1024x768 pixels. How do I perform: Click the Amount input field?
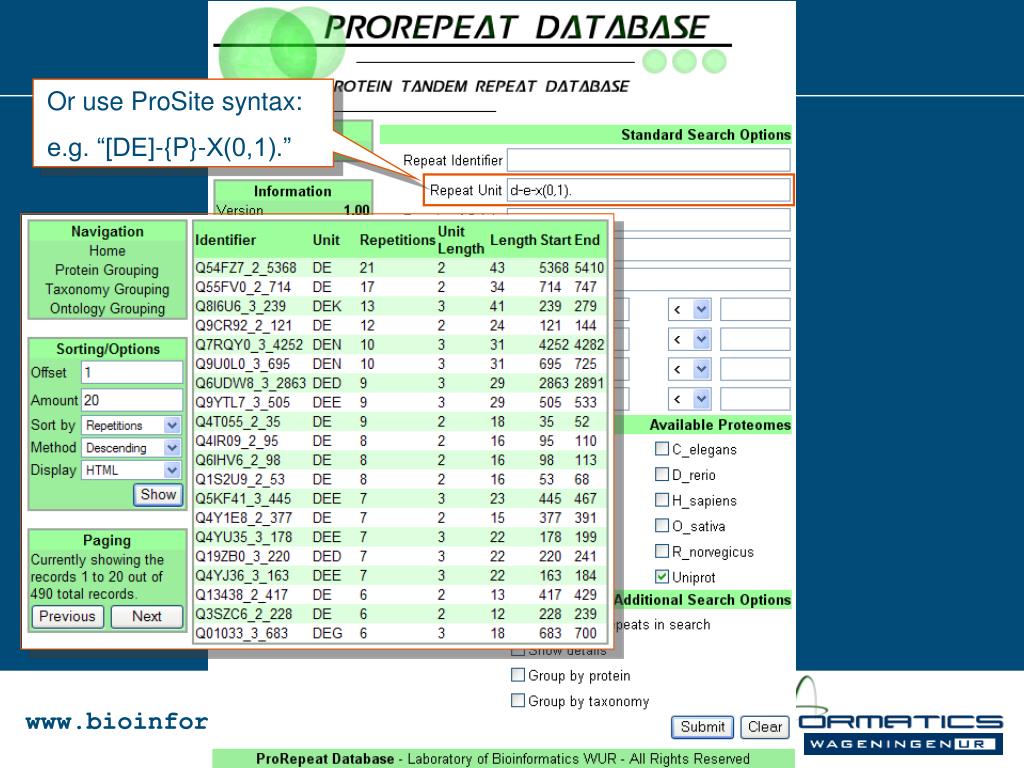click(x=132, y=400)
